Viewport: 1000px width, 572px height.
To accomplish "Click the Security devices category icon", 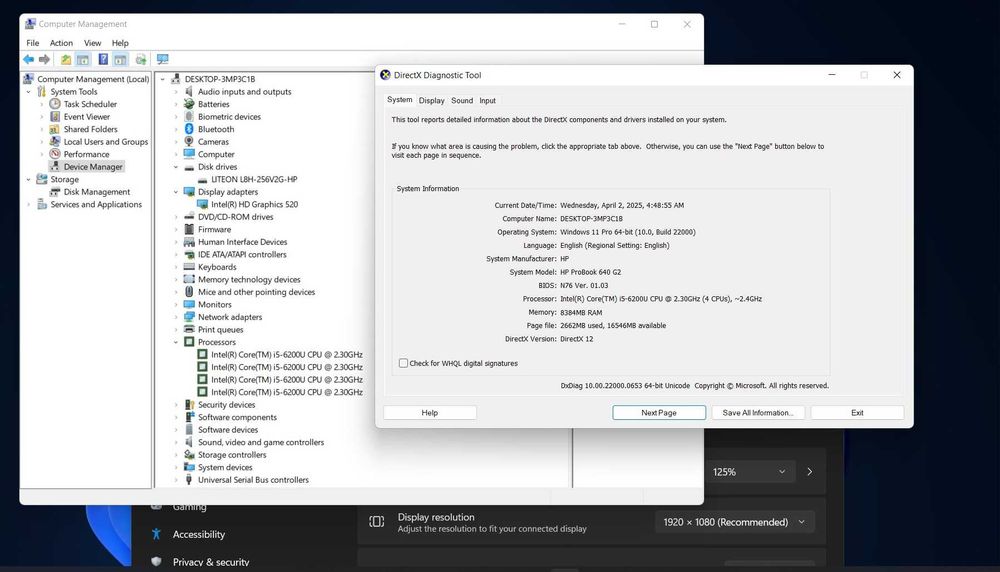I will pyautogui.click(x=189, y=405).
